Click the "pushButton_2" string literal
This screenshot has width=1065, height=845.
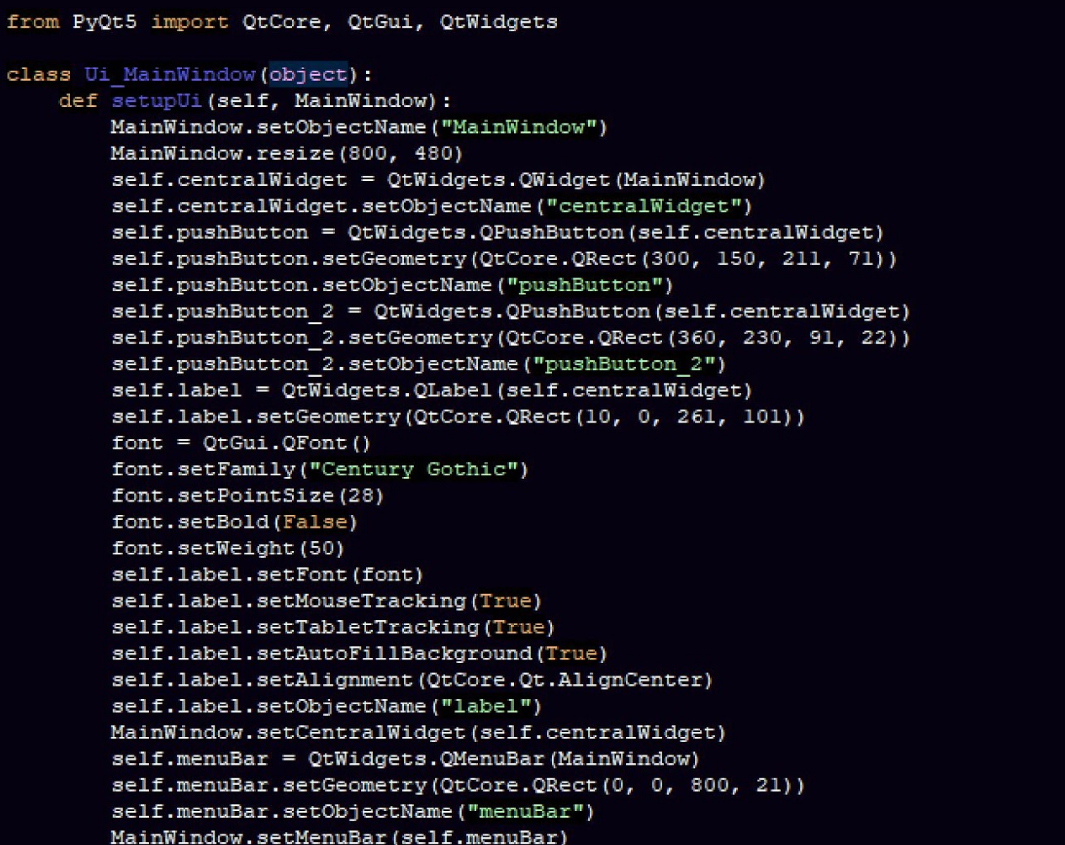tap(623, 364)
